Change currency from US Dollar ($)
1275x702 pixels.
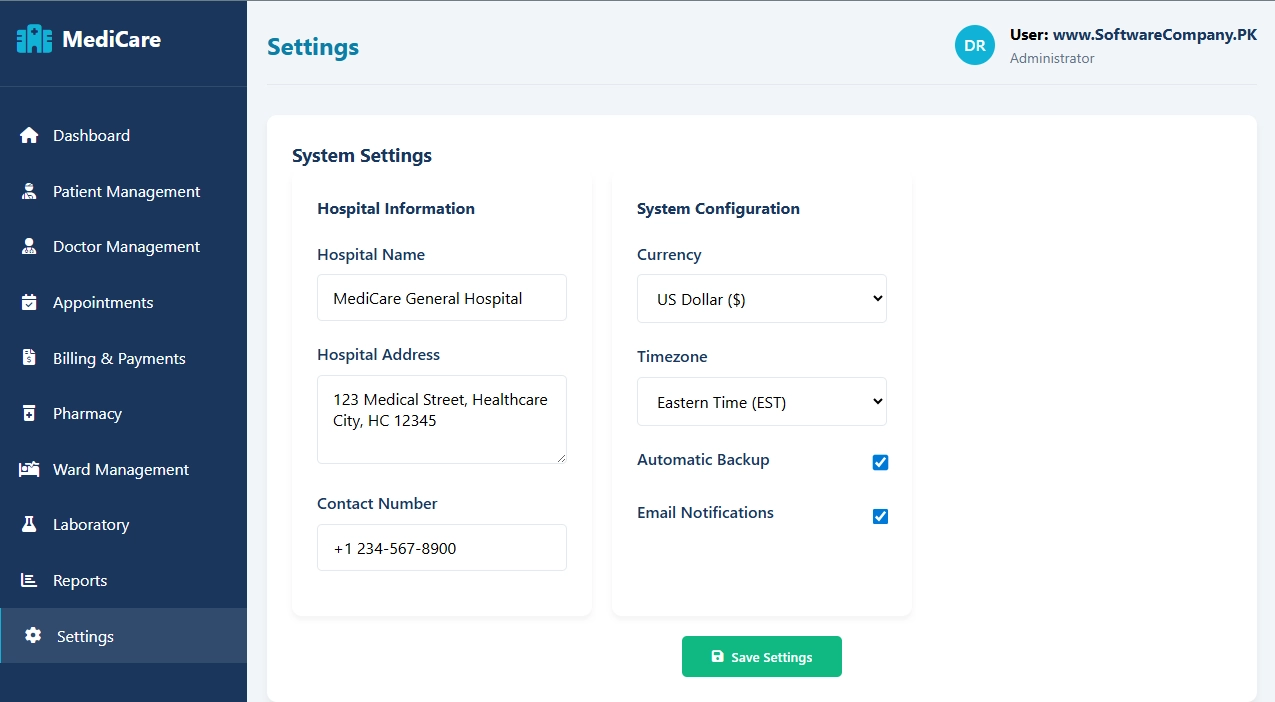click(761, 298)
